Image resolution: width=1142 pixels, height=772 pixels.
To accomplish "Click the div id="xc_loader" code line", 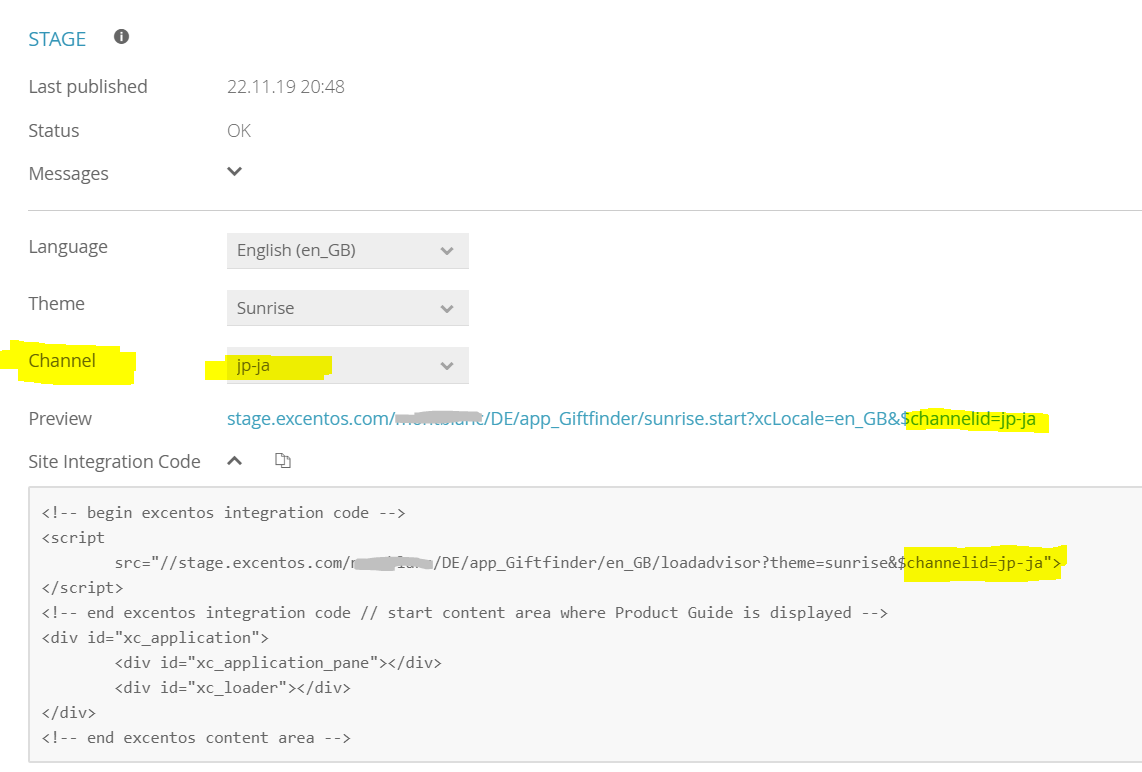I will pos(232,688).
